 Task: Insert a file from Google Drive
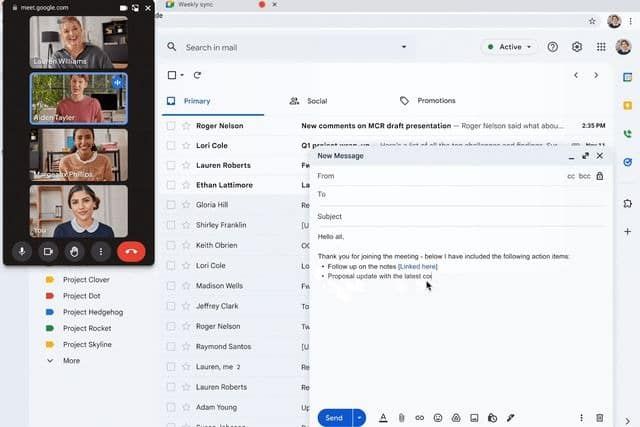click(456, 417)
